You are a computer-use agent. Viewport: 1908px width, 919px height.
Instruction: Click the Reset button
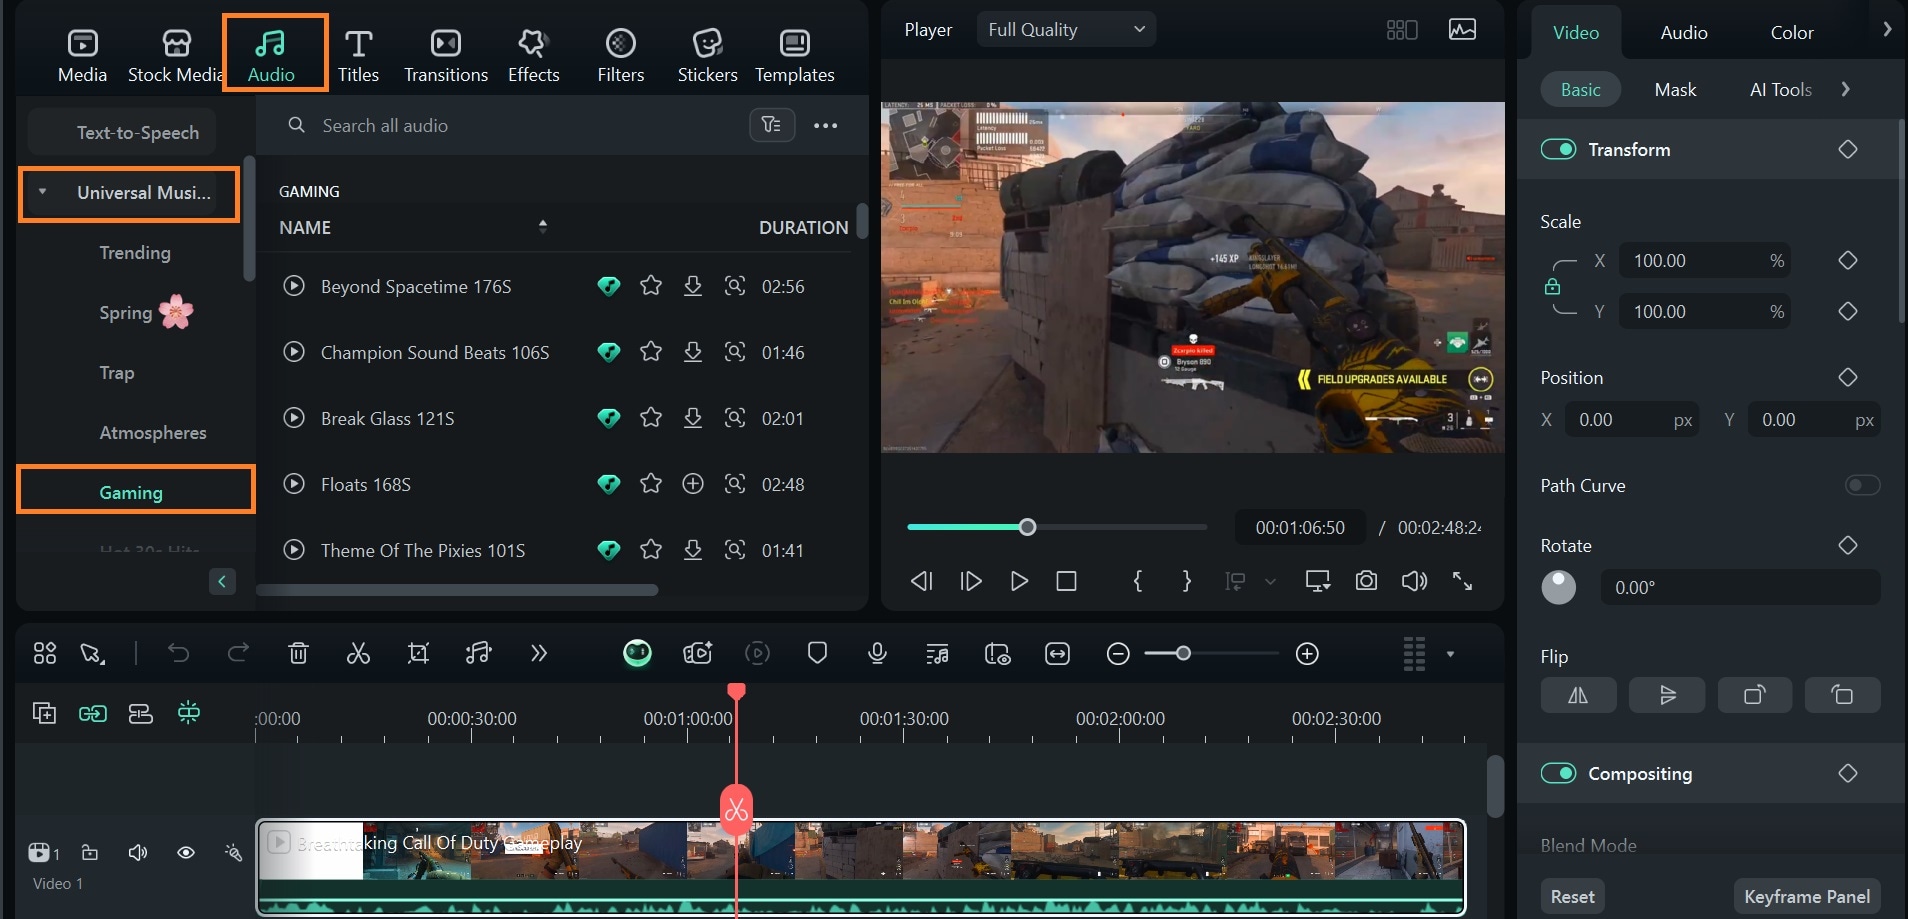pos(1572,897)
